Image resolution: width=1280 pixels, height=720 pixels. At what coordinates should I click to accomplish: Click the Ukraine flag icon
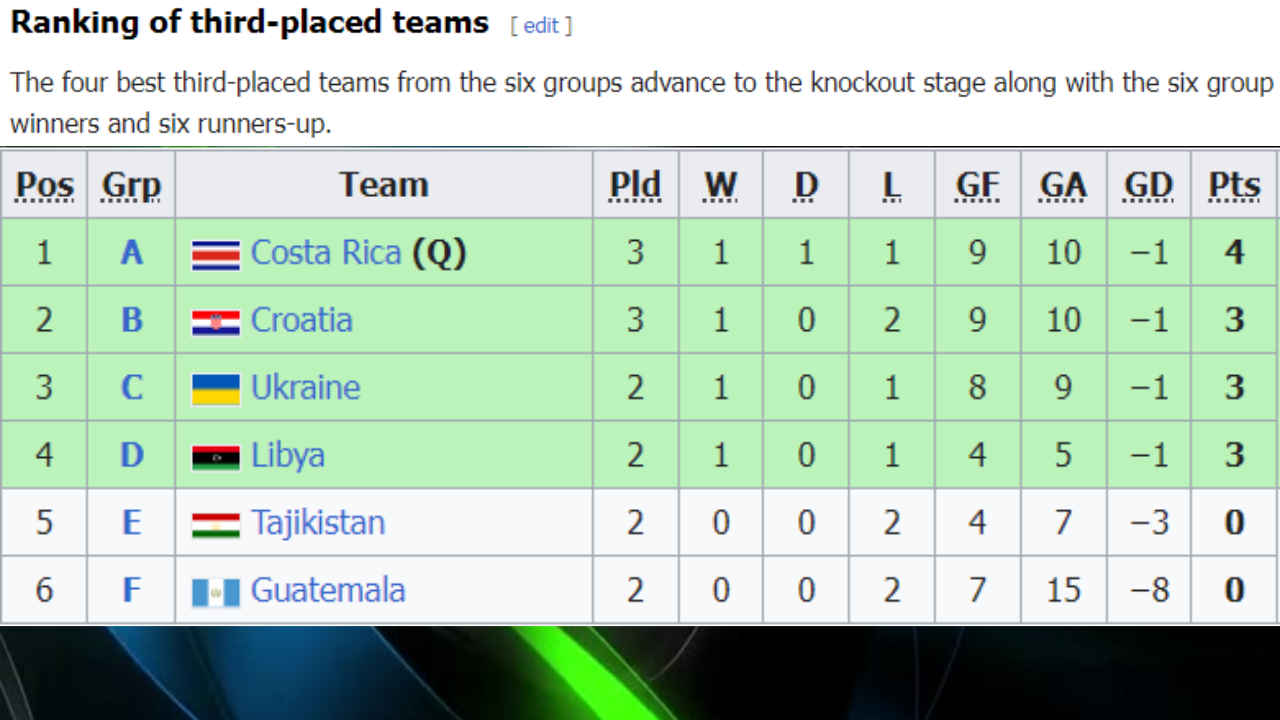[216, 389]
